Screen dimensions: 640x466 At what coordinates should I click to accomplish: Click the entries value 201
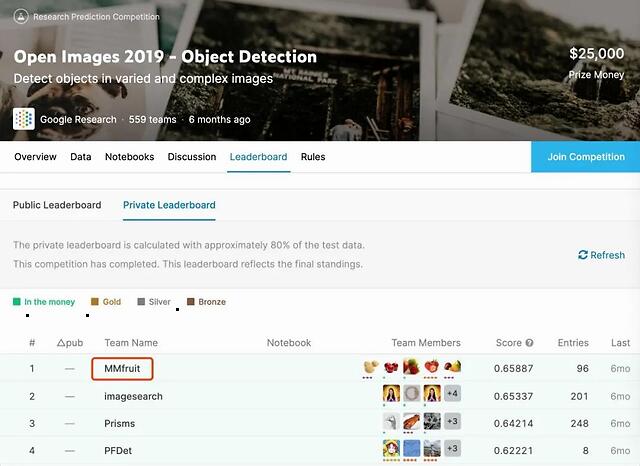tap(580, 396)
